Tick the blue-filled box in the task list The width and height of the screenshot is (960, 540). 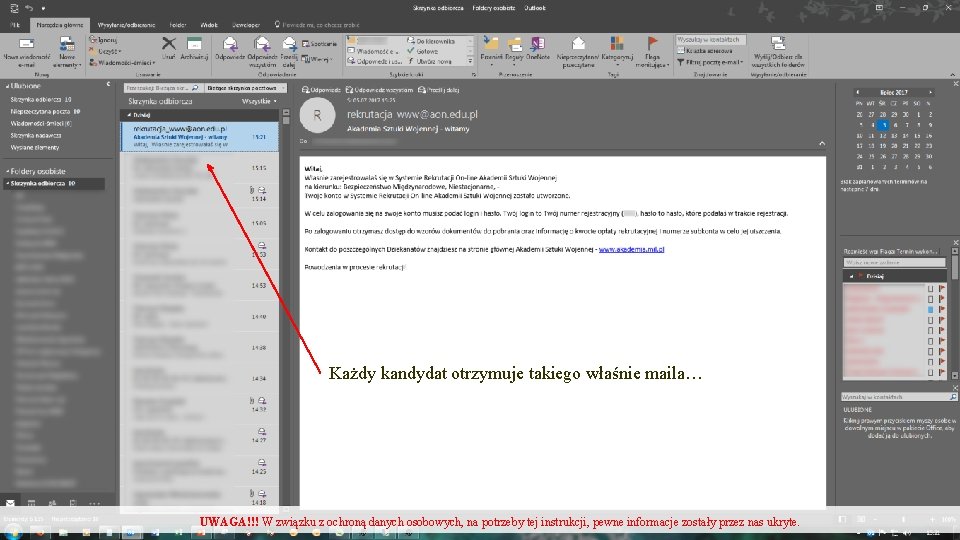point(930,310)
